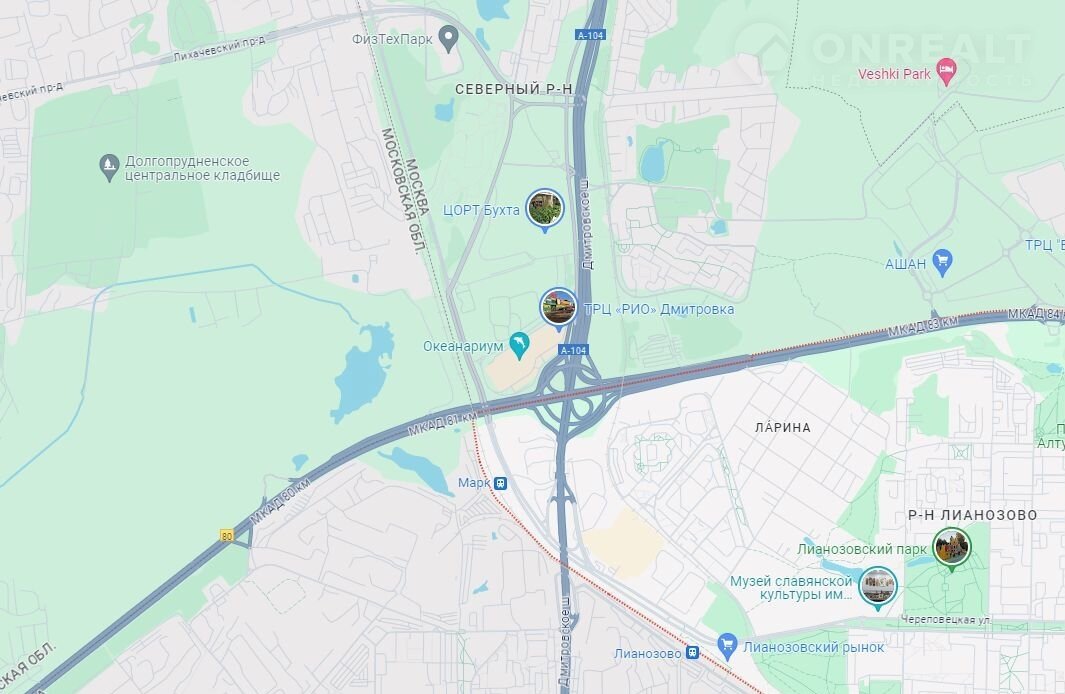Click the yellow 80 road number badge

pos(227,536)
